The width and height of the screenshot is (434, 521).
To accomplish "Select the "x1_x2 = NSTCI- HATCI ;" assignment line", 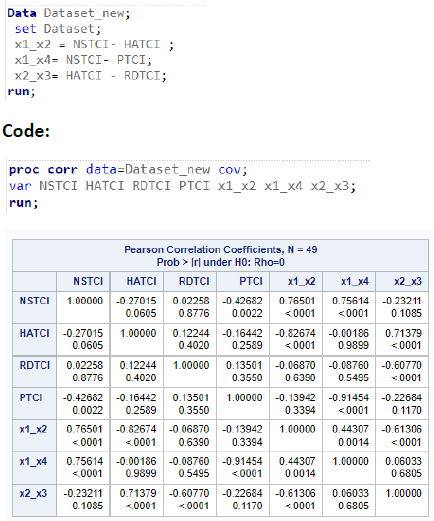I will (94, 44).
